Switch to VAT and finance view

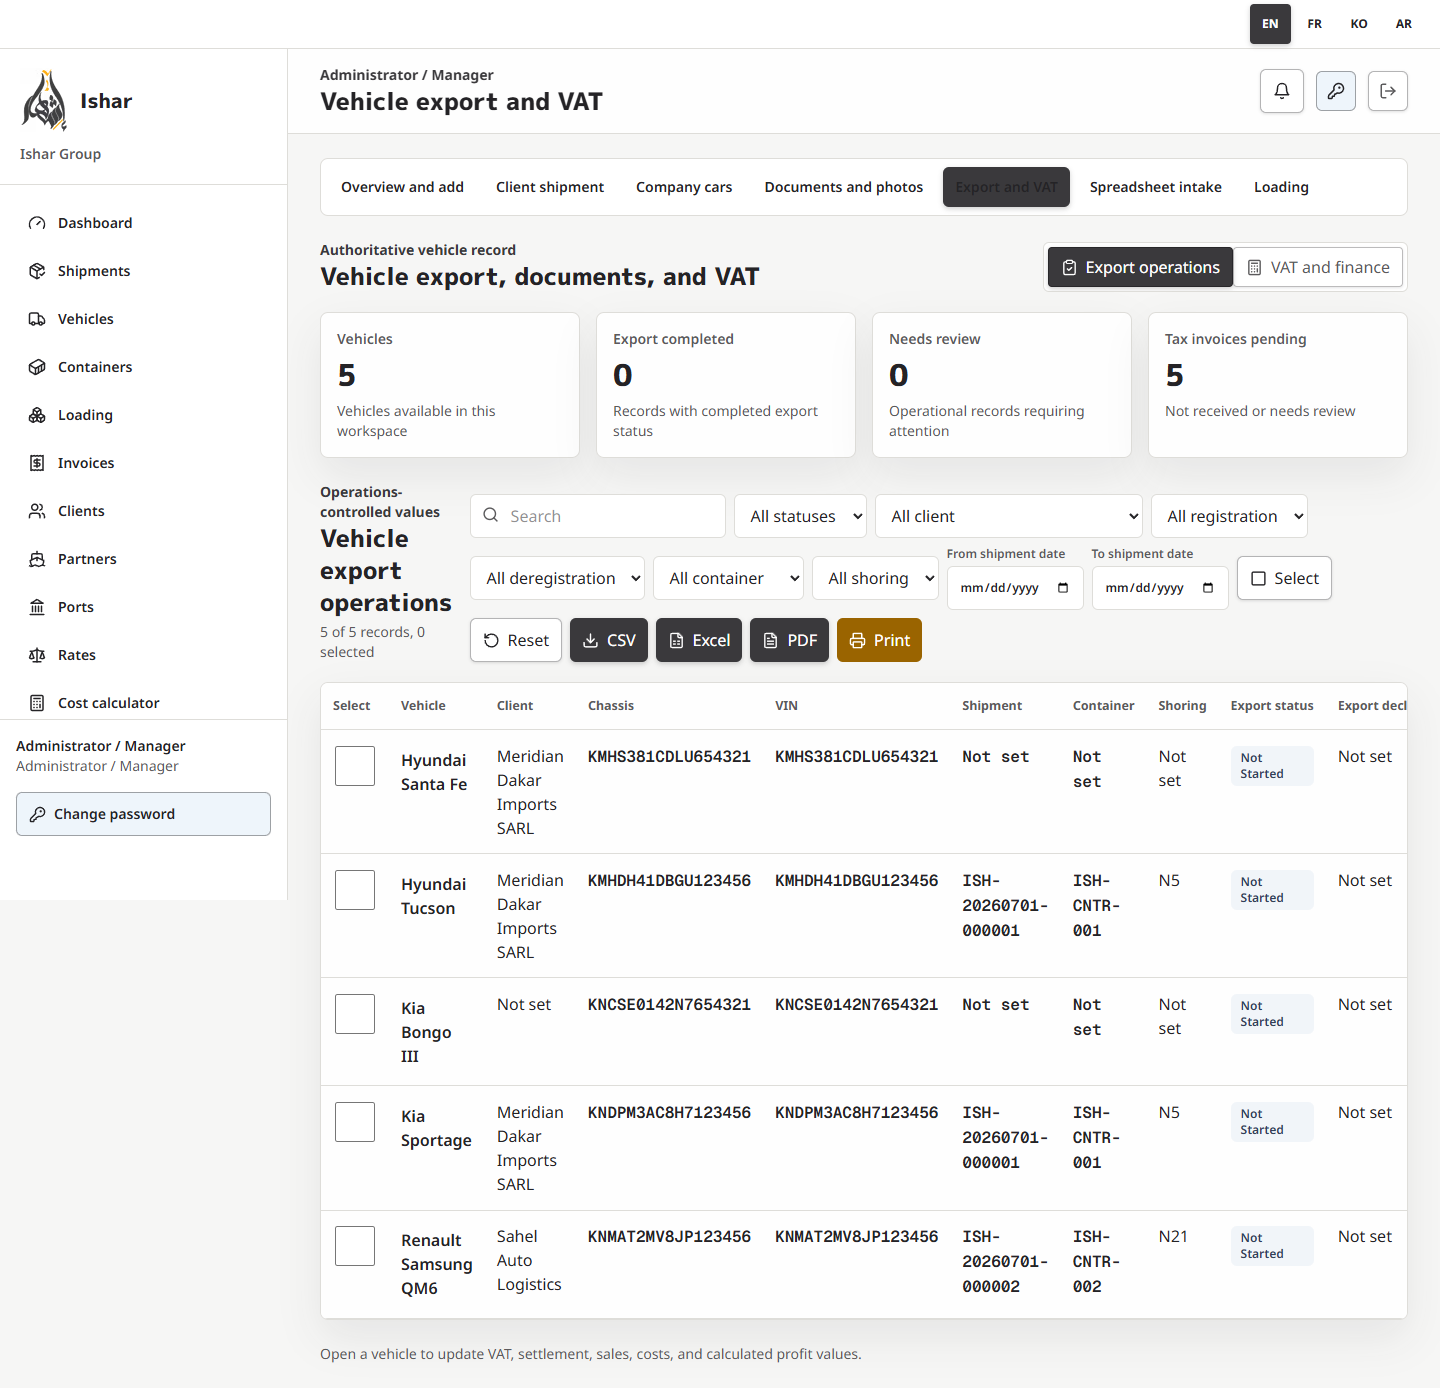click(1318, 267)
